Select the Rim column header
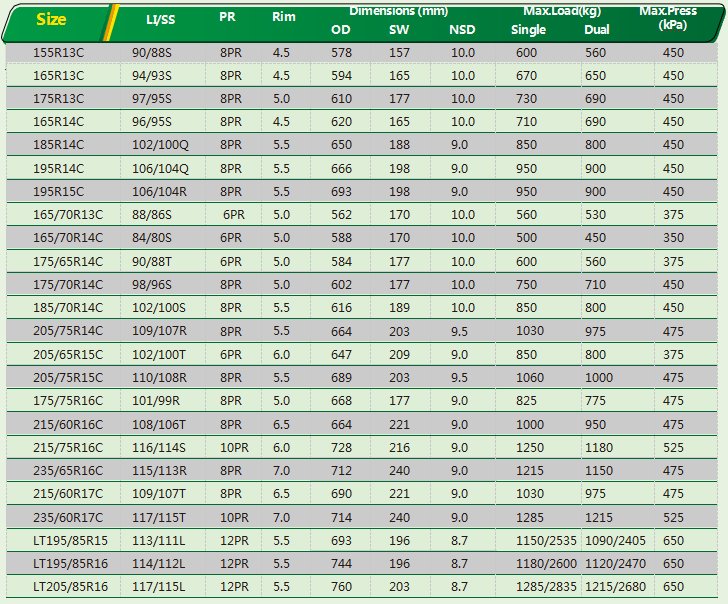 click(x=283, y=17)
